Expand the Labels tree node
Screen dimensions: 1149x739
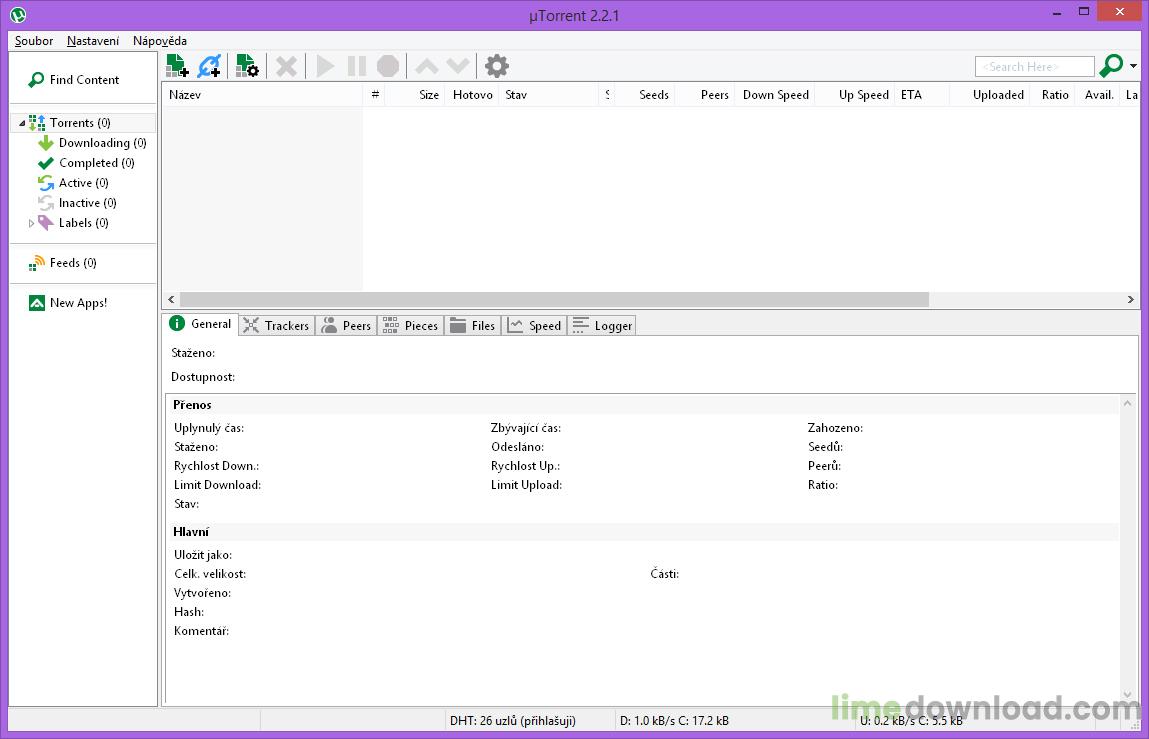[31, 223]
